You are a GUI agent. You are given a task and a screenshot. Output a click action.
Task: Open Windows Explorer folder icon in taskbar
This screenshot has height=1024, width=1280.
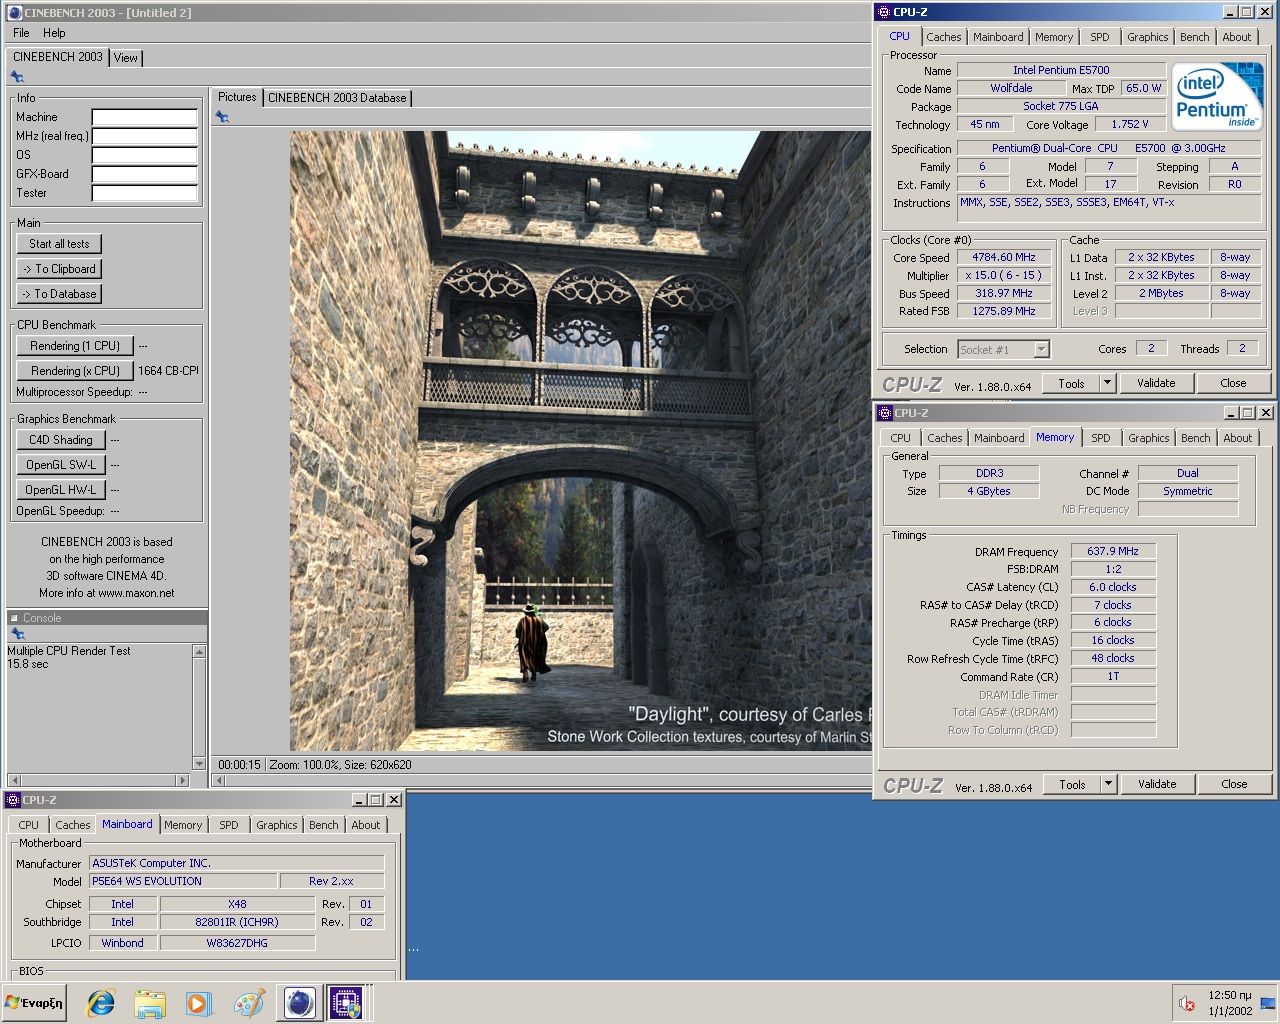tap(150, 1003)
